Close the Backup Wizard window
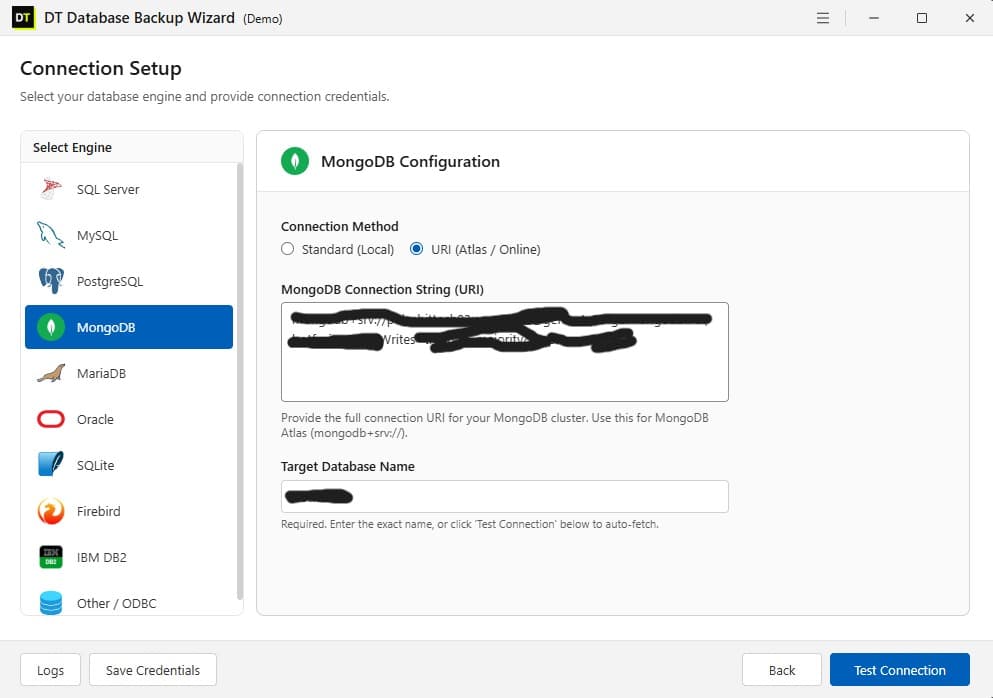Viewport: 993px width, 698px height. 970,18
